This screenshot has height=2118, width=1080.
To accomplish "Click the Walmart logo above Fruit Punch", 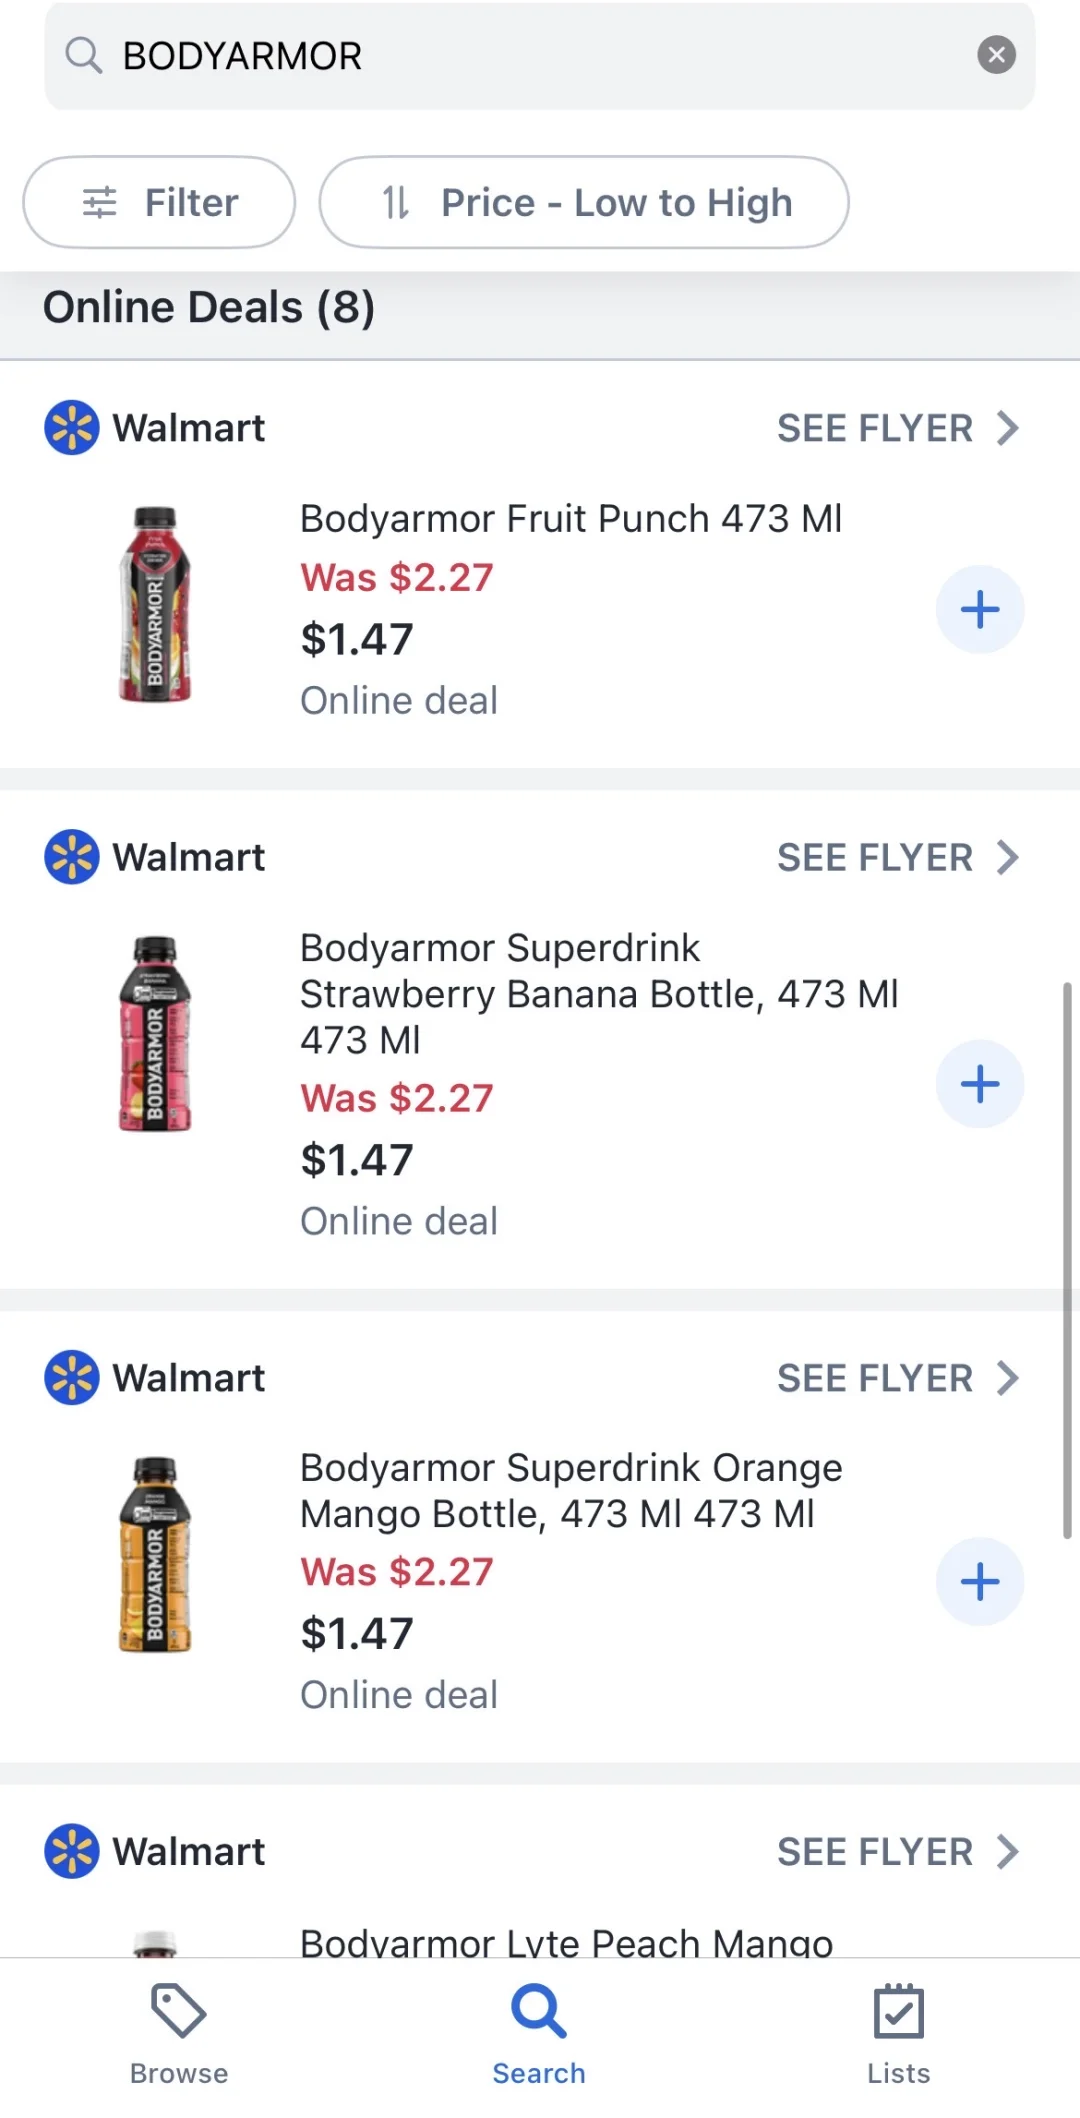I will pos(72,428).
